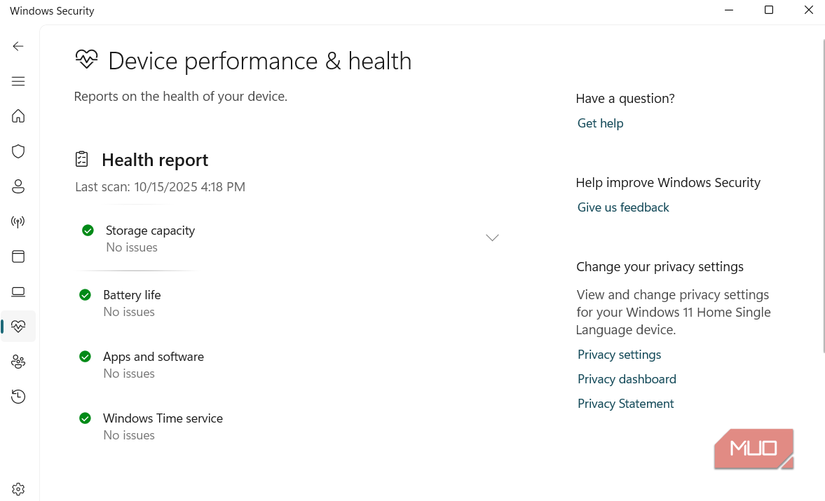Open Account protection person icon

coord(18,187)
